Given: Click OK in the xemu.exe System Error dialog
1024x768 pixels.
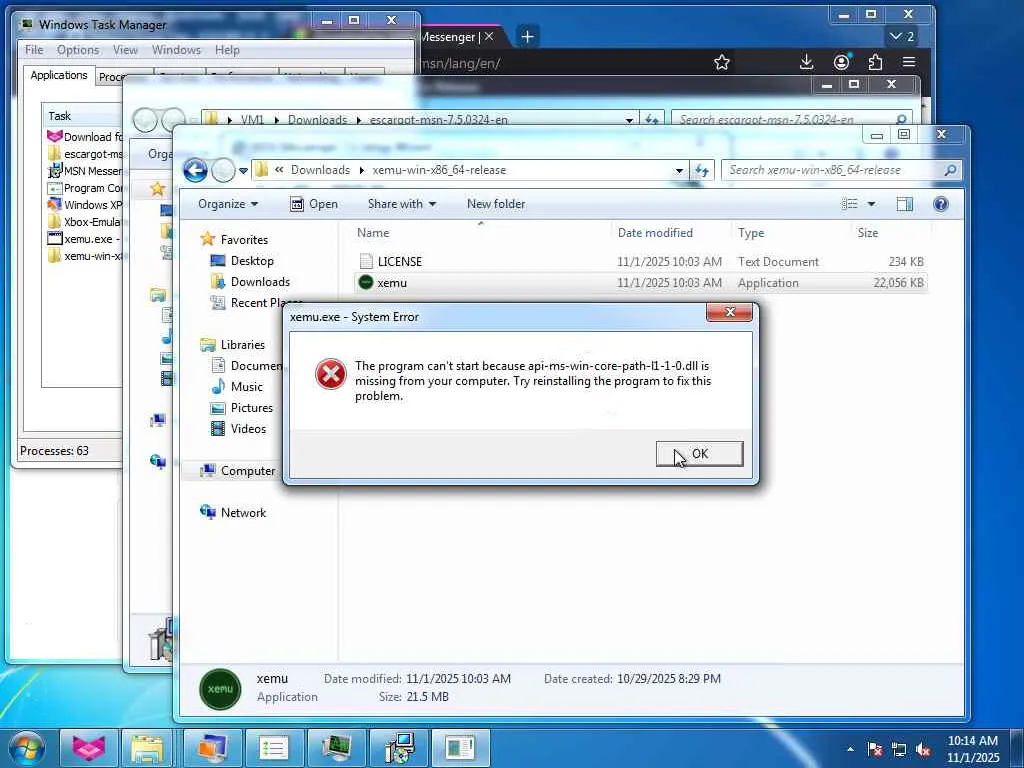Looking at the screenshot, I should point(699,454).
